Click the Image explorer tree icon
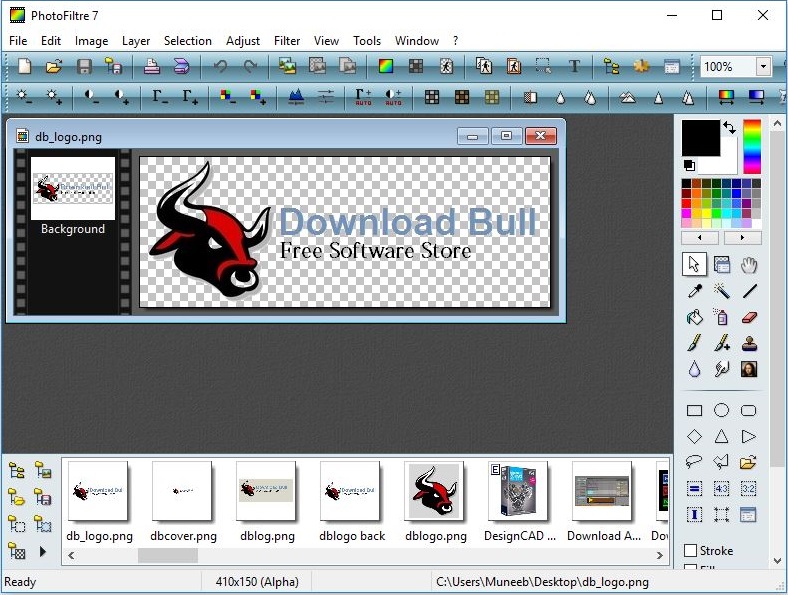The image size is (788, 595). (x=611, y=66)
